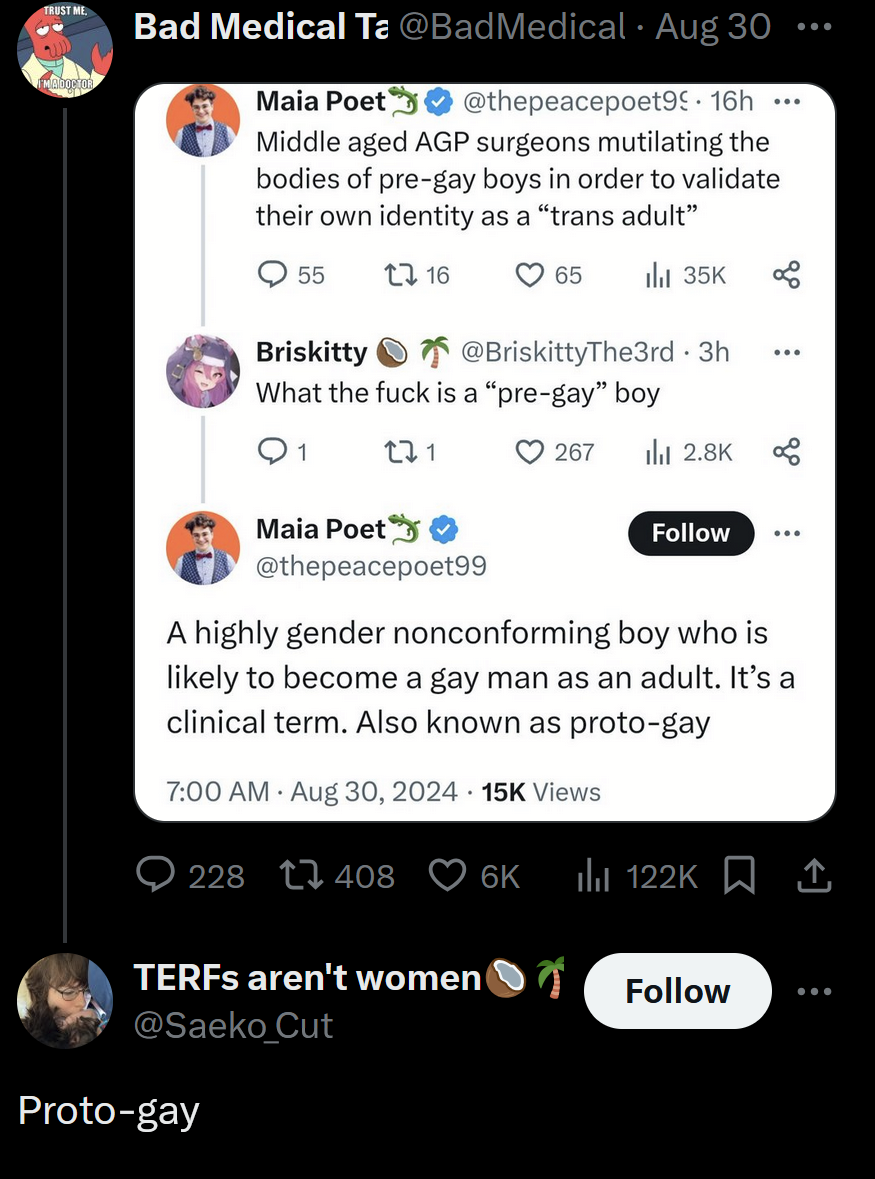This screenshot has height=1179, width=875.
Task: Repost the Bad Medical tweet
Action: [296, 876]
